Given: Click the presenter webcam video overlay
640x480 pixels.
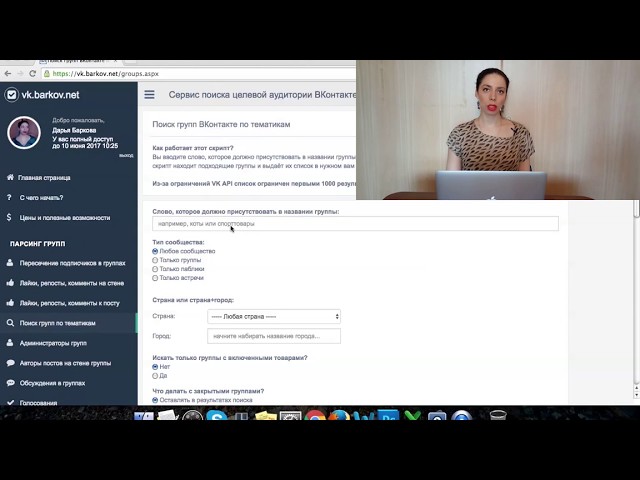Looking at the screenshot, I should click(498, 130).
